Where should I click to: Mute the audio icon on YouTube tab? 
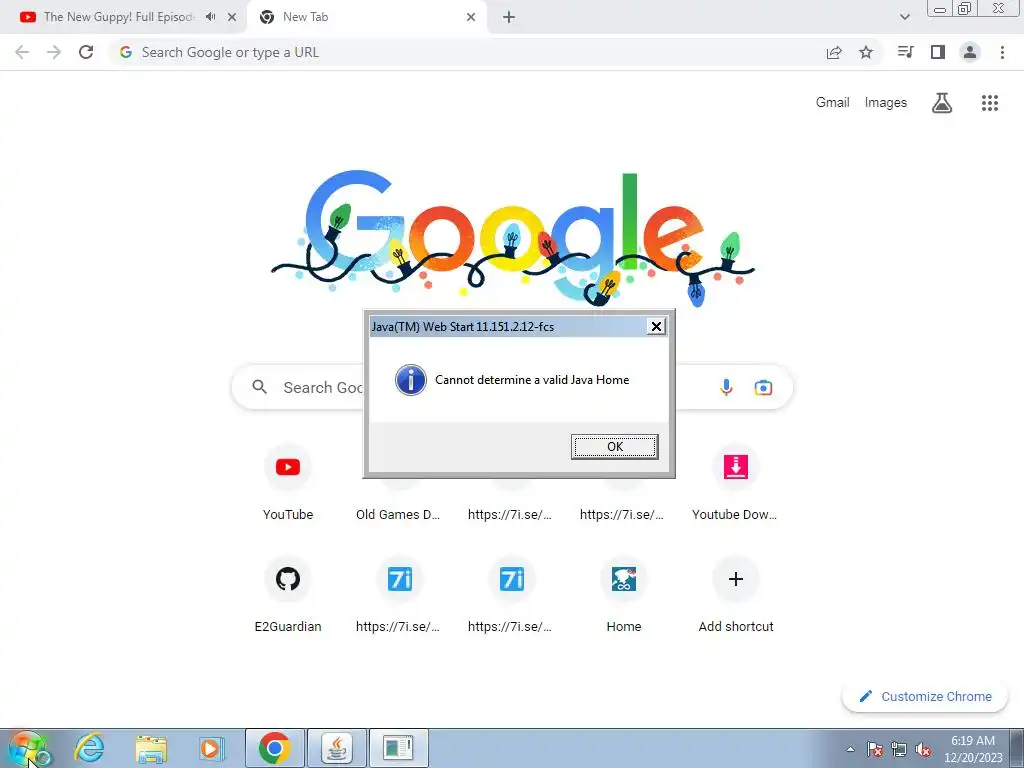point(210,17)
